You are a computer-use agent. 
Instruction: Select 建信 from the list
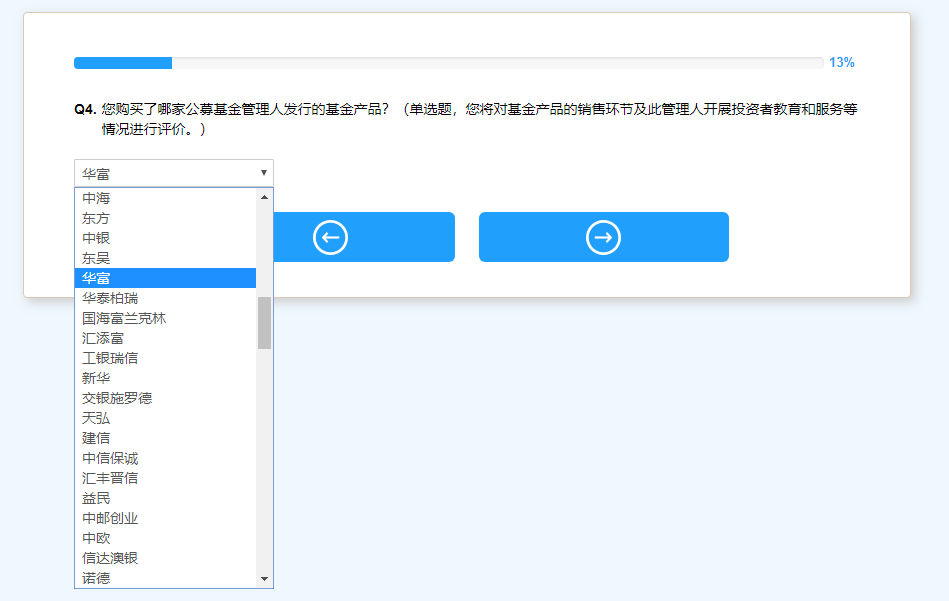click(165, 438)
